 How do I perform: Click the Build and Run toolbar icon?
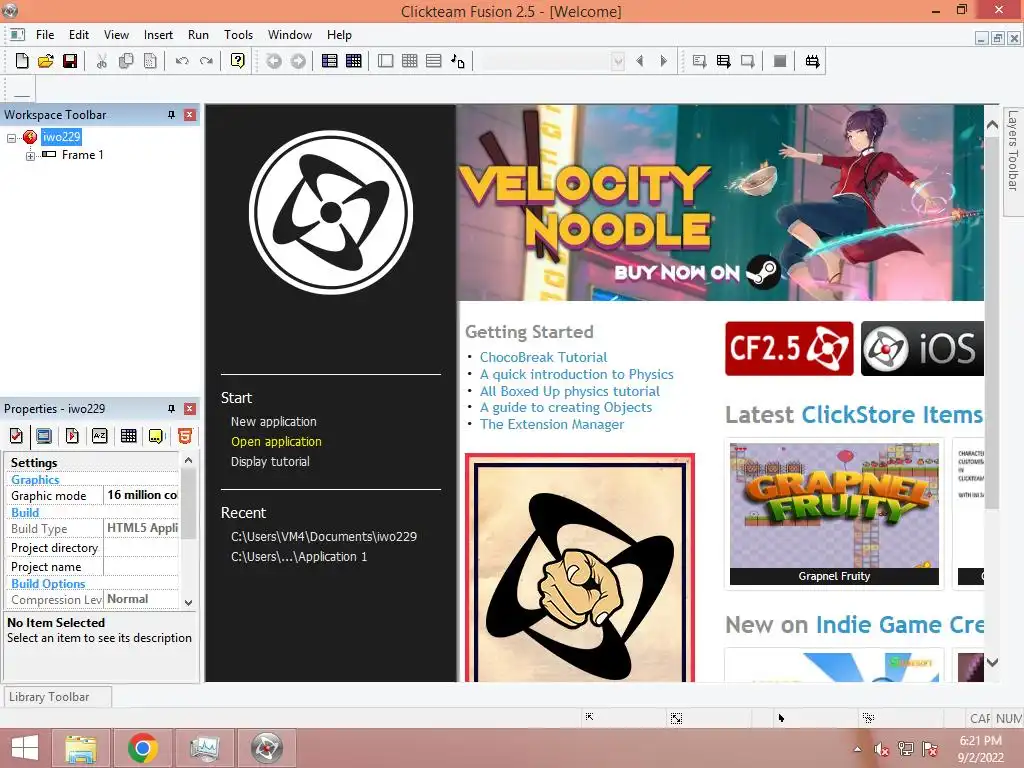(x=812, y=61)
